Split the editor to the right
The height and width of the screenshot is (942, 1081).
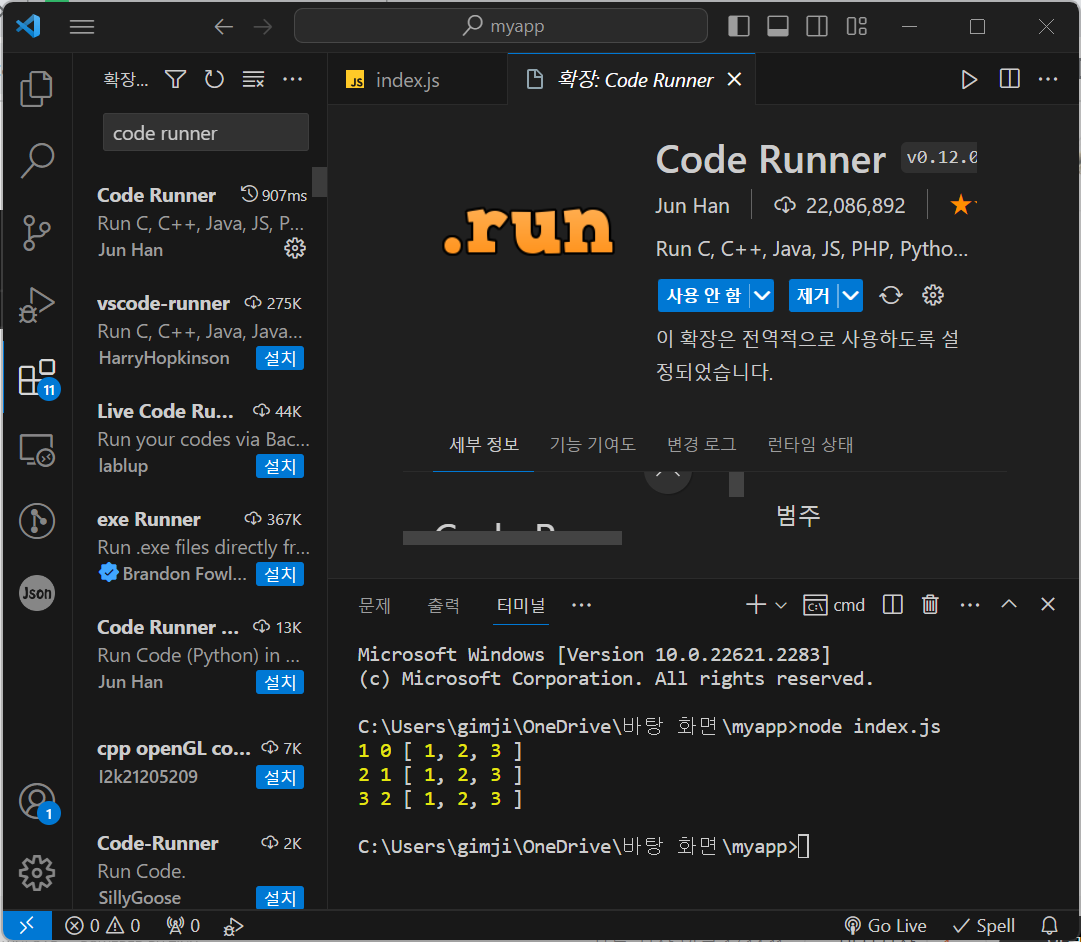click(1009, 79)
